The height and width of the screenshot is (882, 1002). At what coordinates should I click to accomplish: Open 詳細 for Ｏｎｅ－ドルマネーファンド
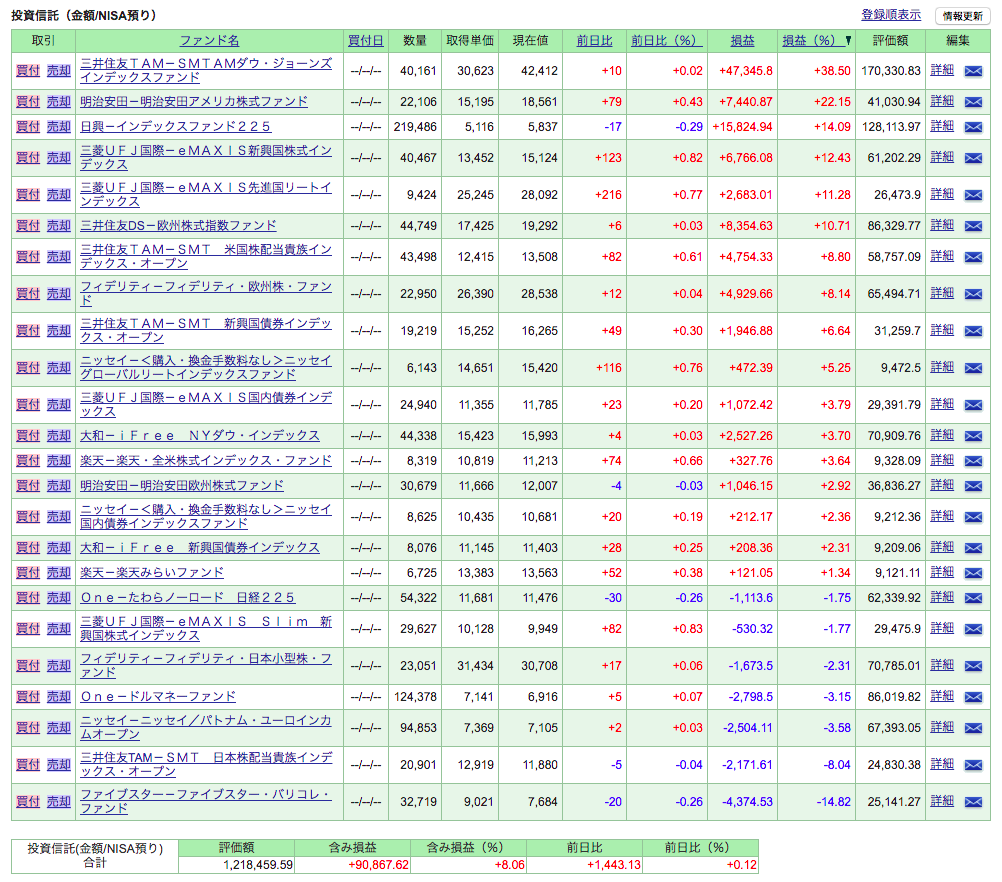tap(942, 696)
